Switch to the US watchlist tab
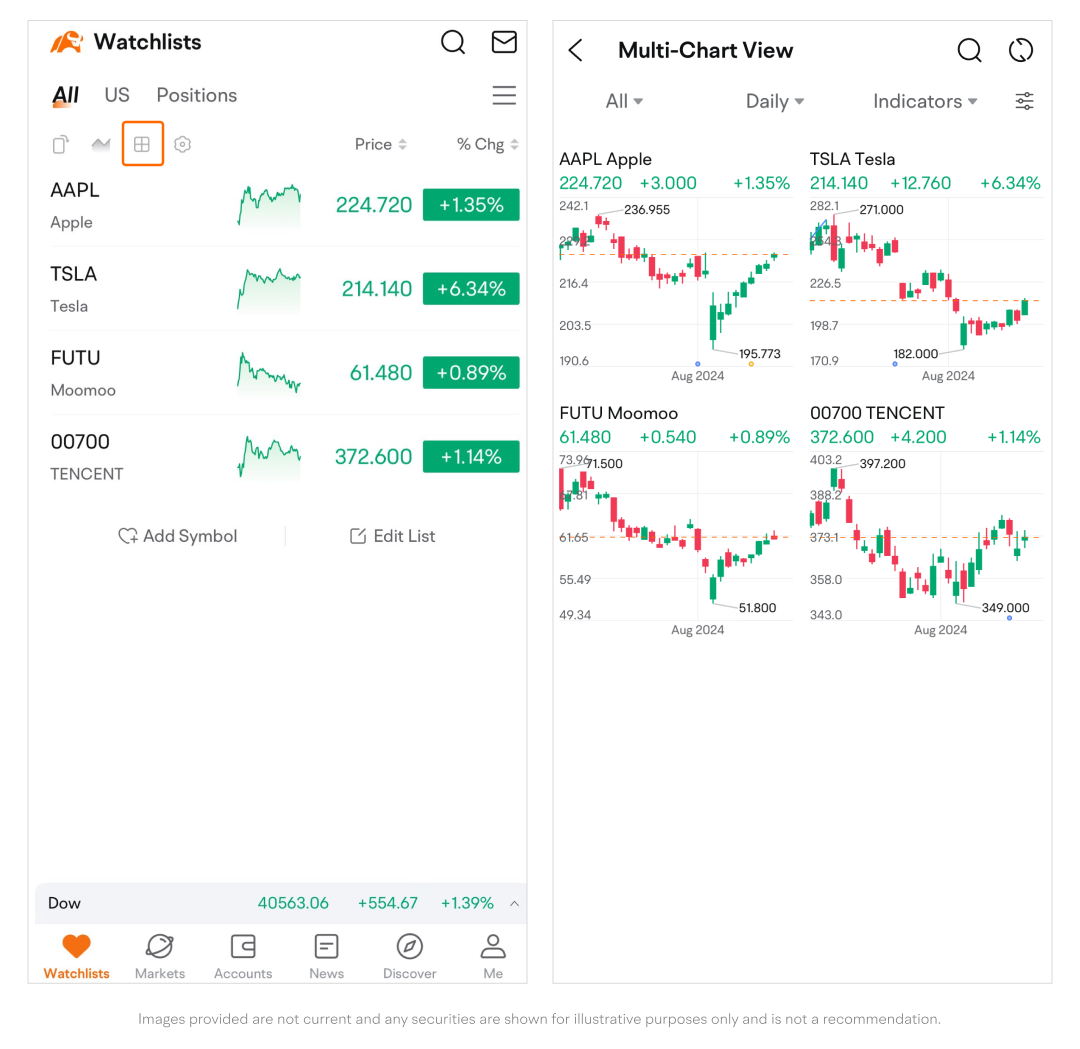 117,95
